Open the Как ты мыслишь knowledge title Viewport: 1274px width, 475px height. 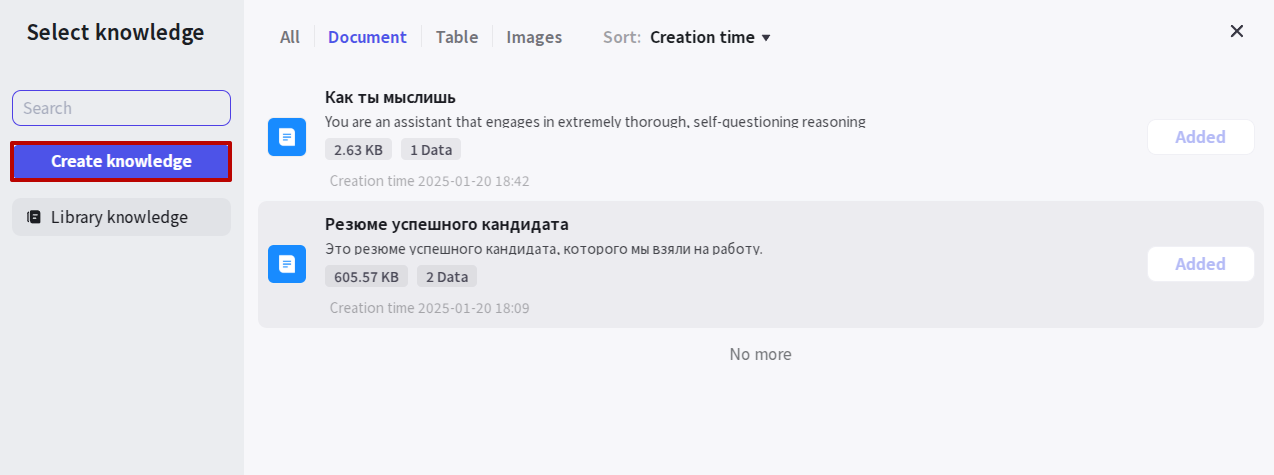[x=390, y=97]
